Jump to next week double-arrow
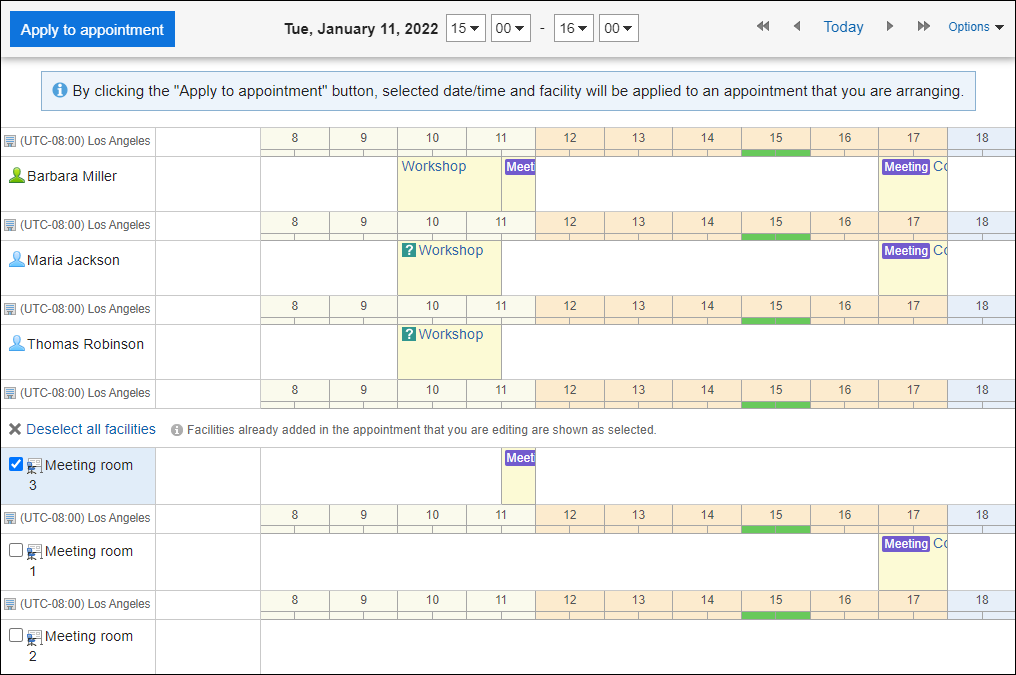This screenshot has width=1016, height=675. 923,27
